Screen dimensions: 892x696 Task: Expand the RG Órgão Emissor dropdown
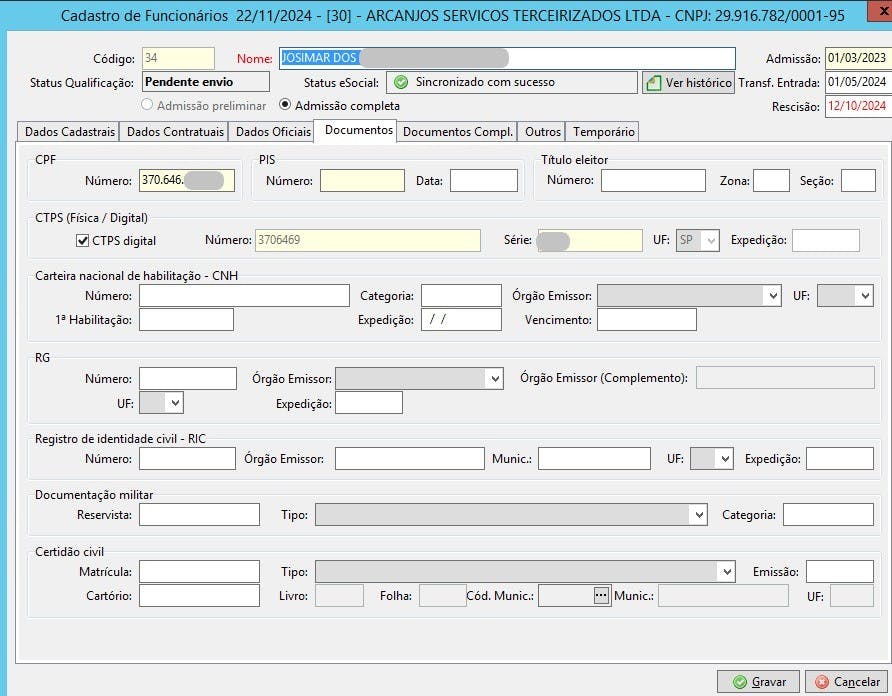(x=495, y=378)
